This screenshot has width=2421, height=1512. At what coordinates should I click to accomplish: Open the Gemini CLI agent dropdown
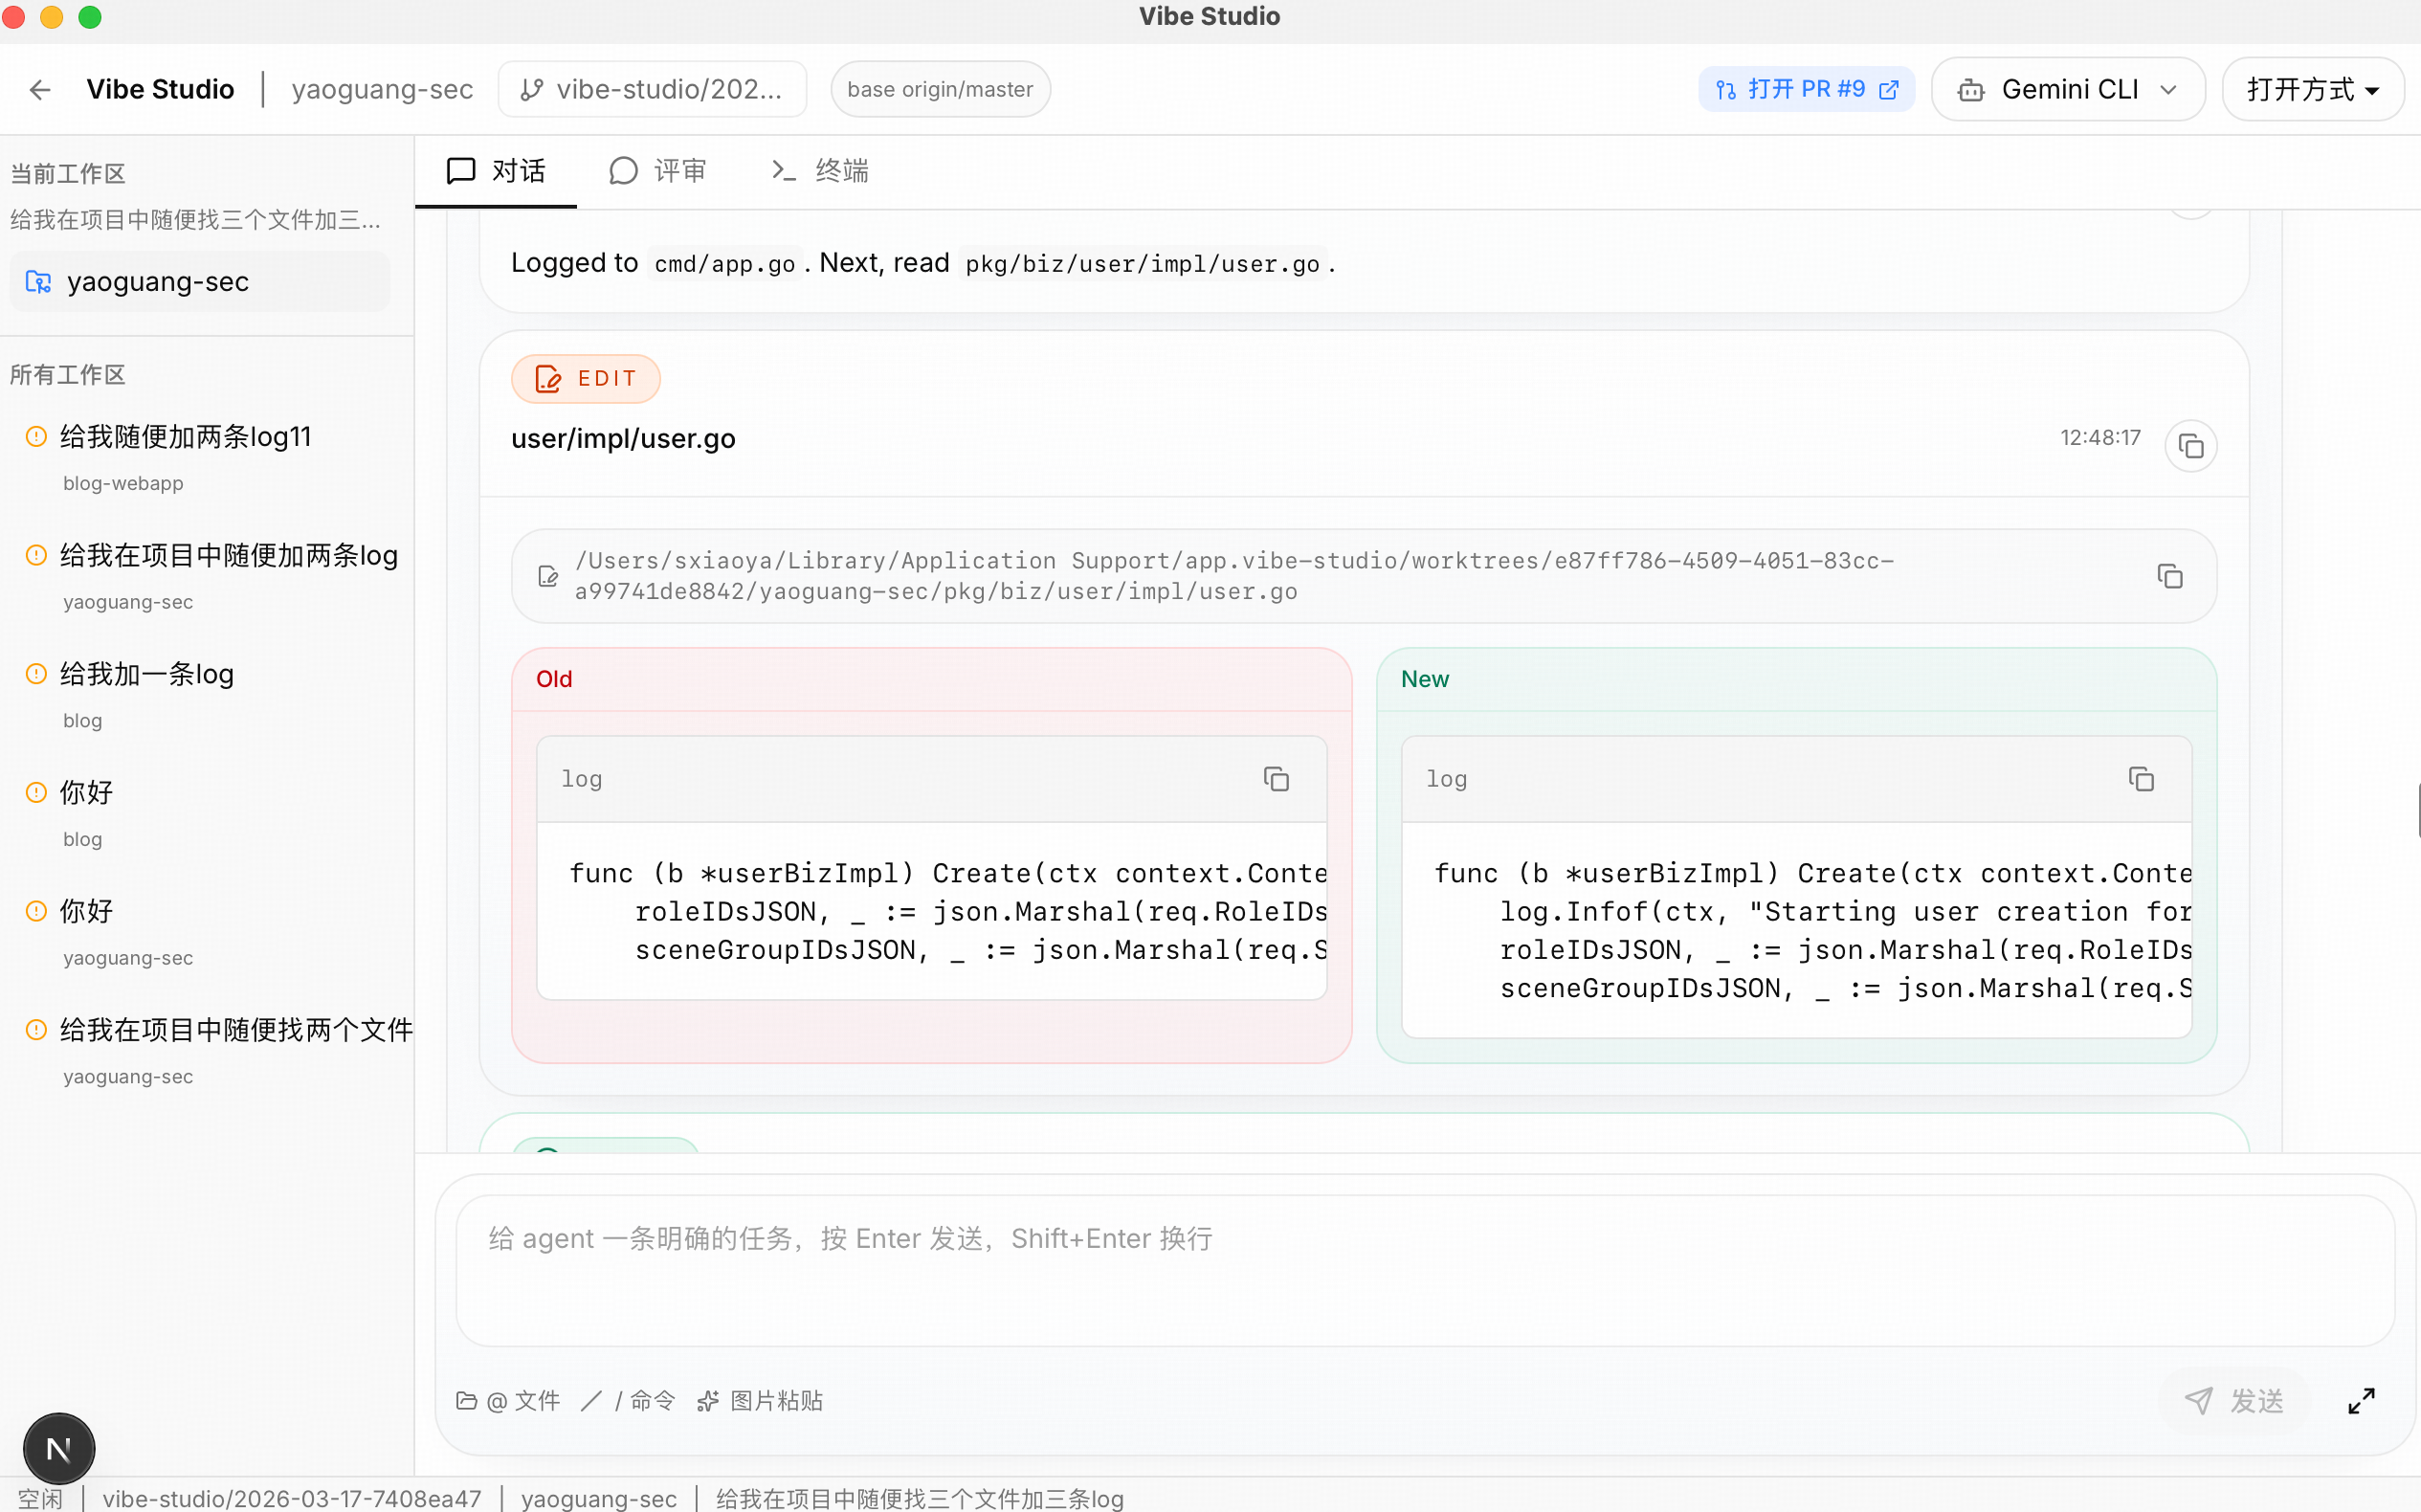click(2067, 90)
